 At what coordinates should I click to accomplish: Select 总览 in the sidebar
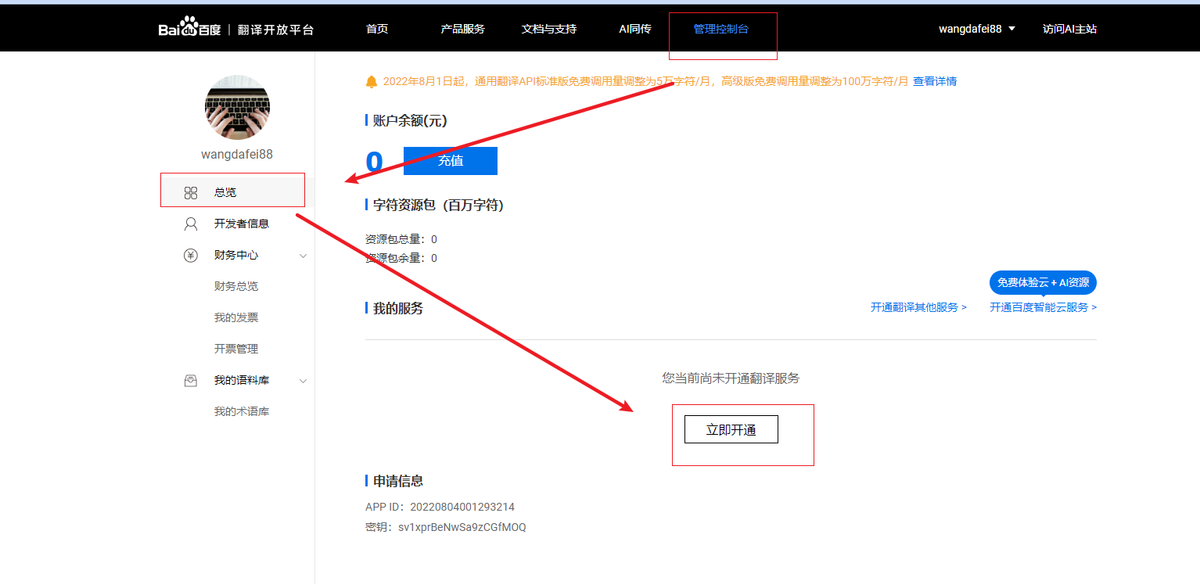(225, 192)
